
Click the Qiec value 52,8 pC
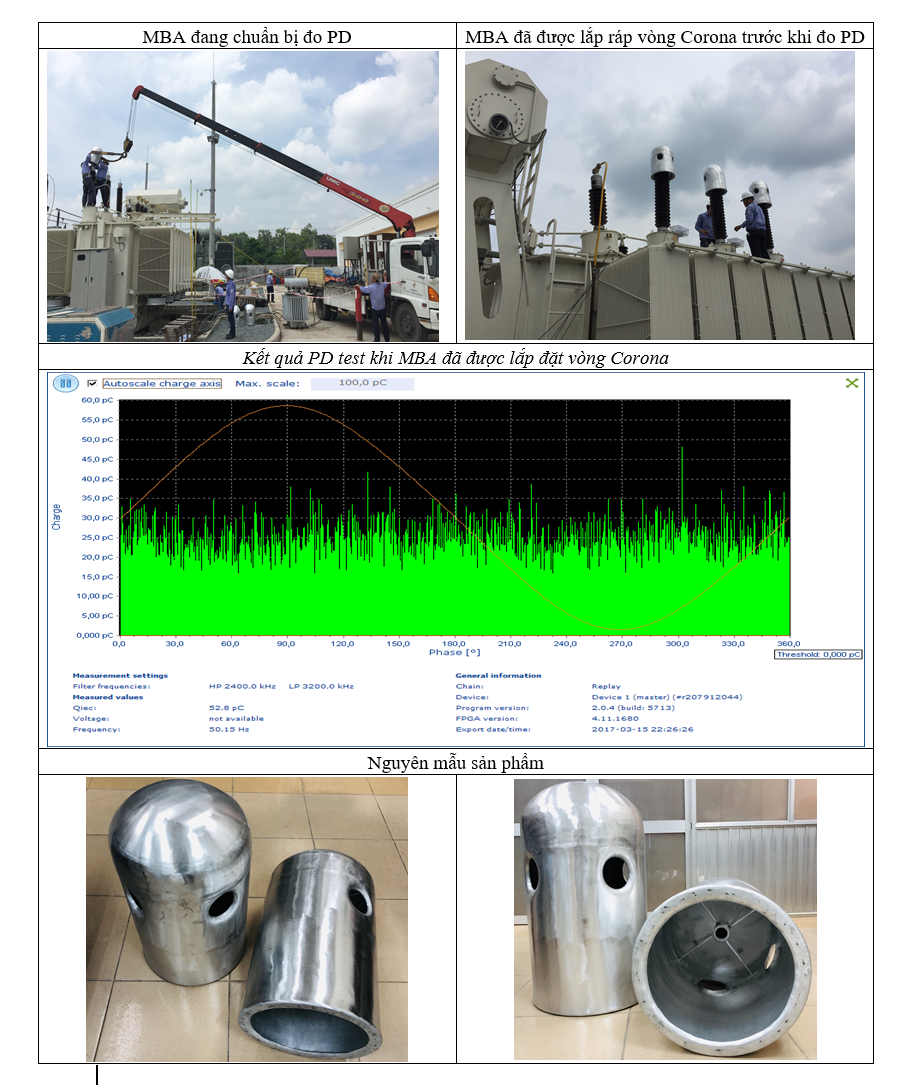tap(226, 708)
